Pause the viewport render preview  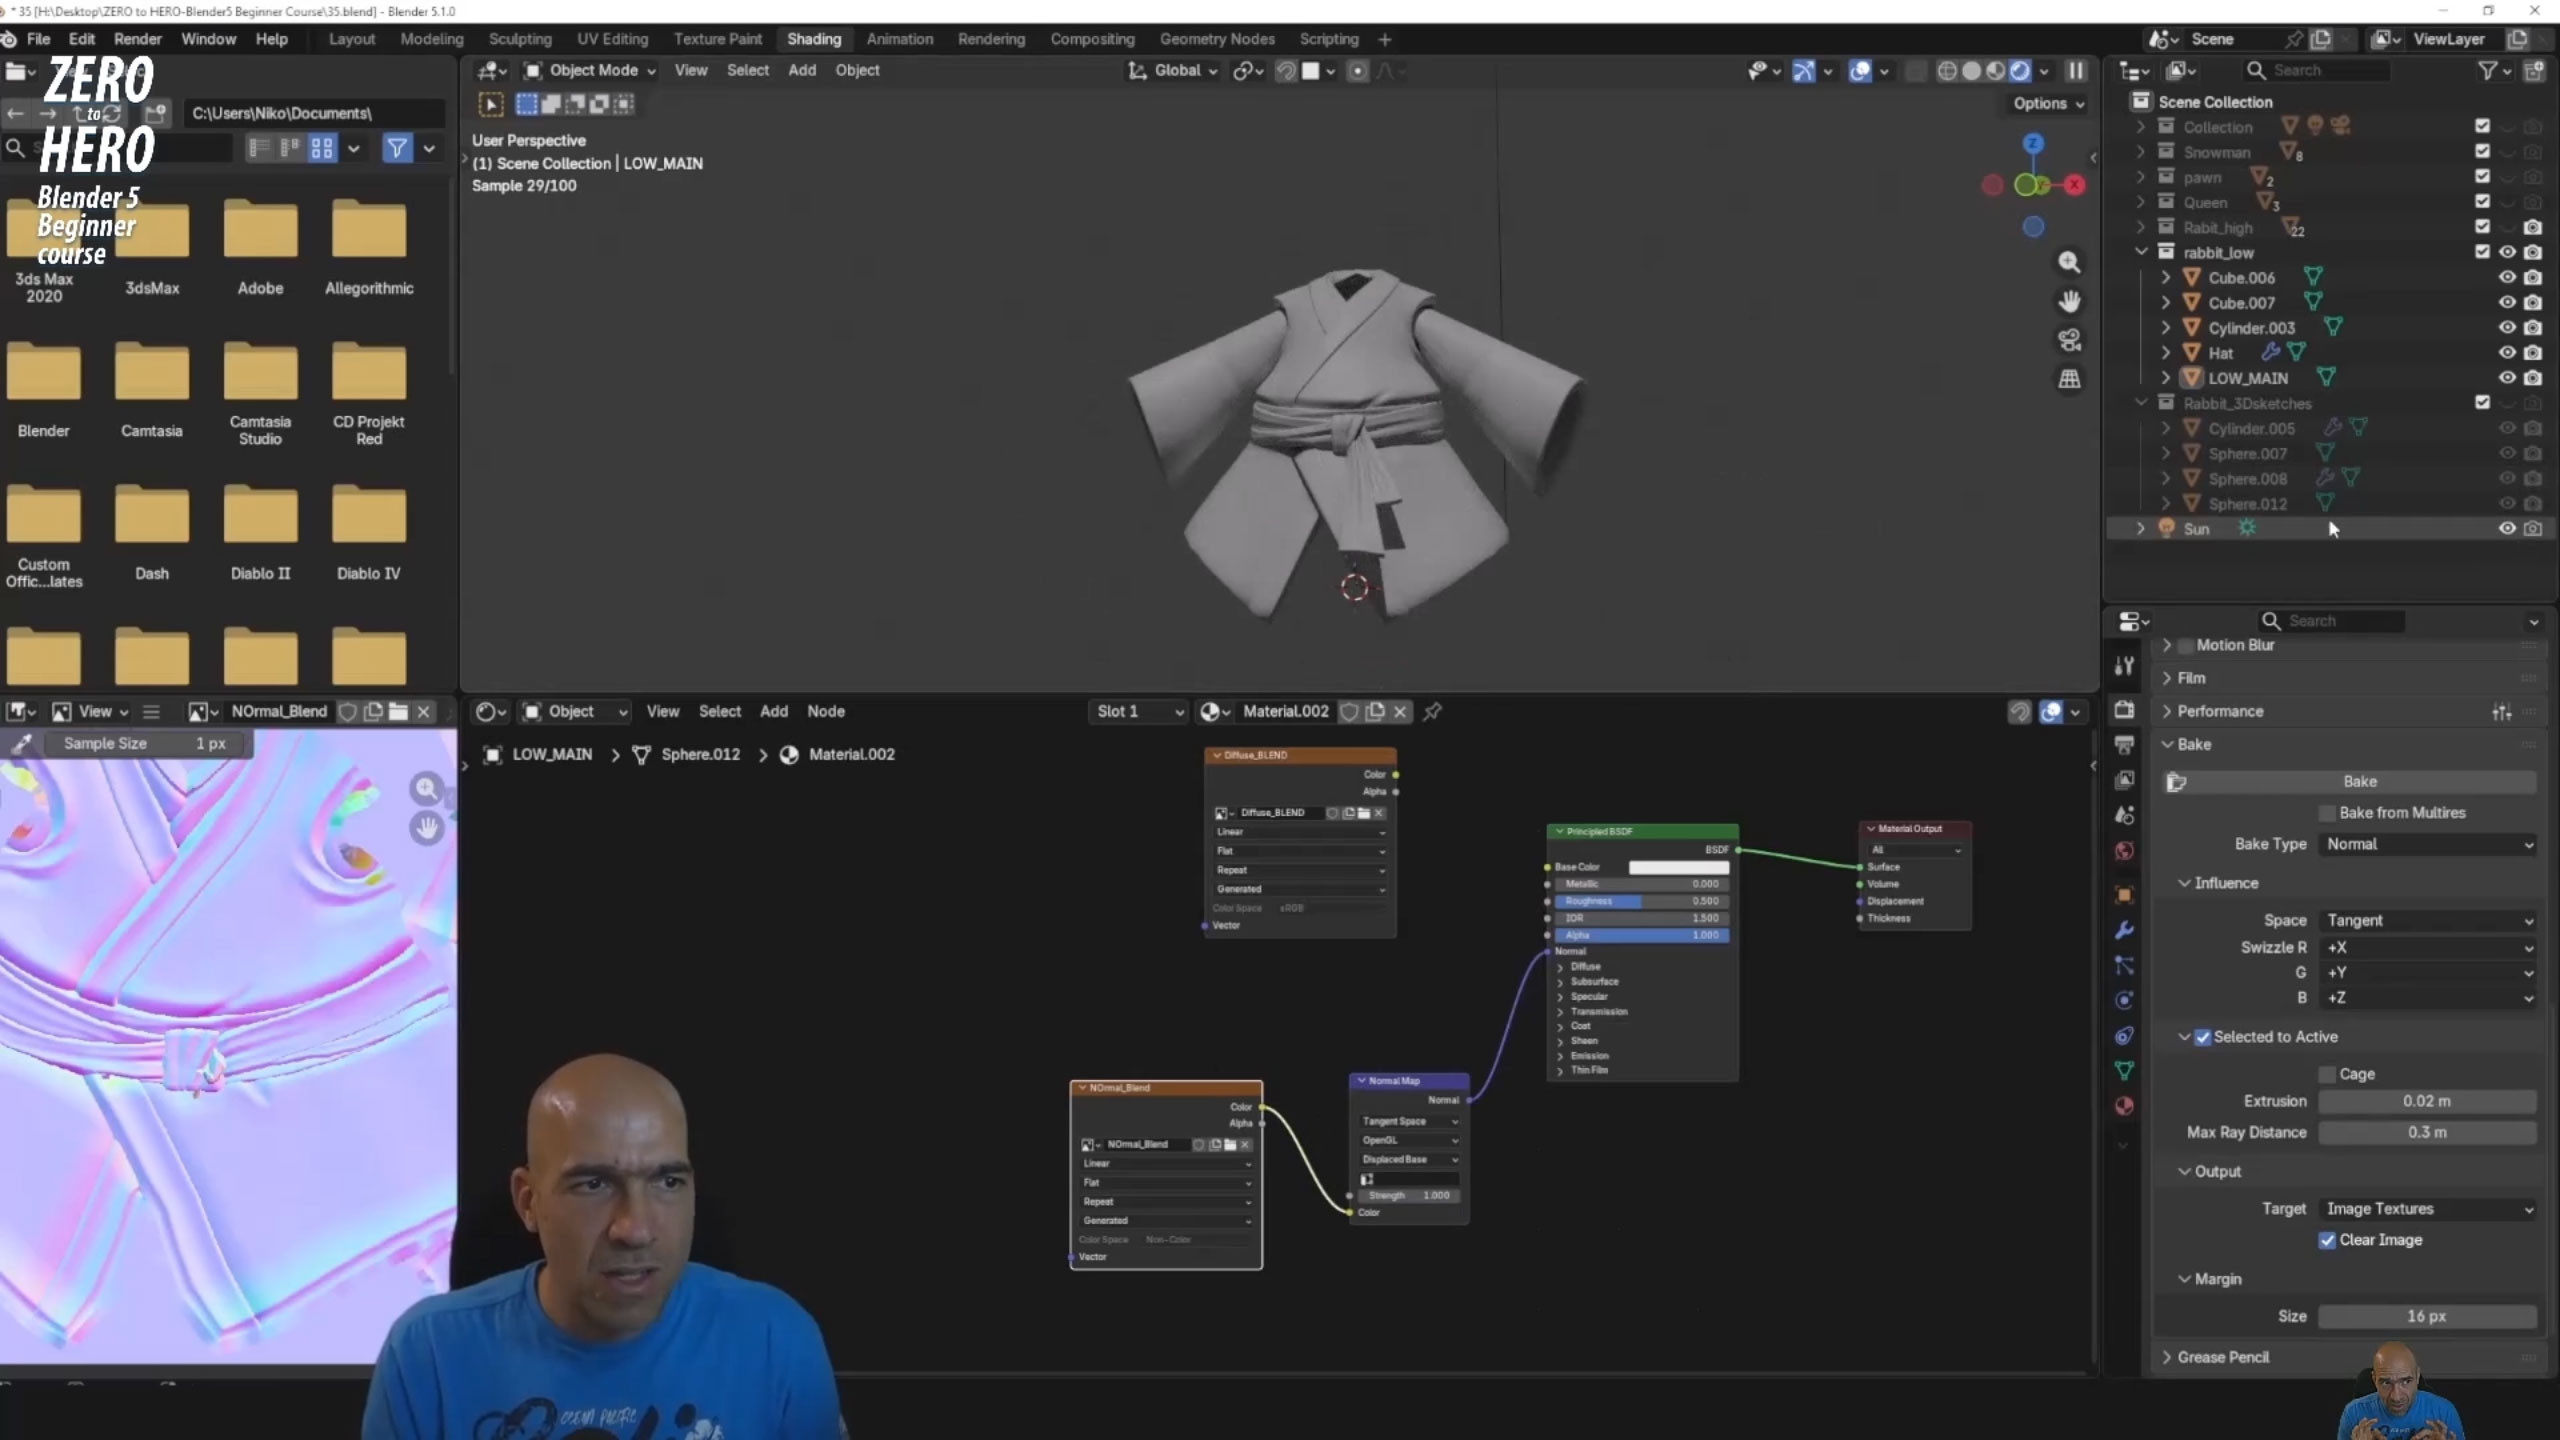[x=2076, y=71]
